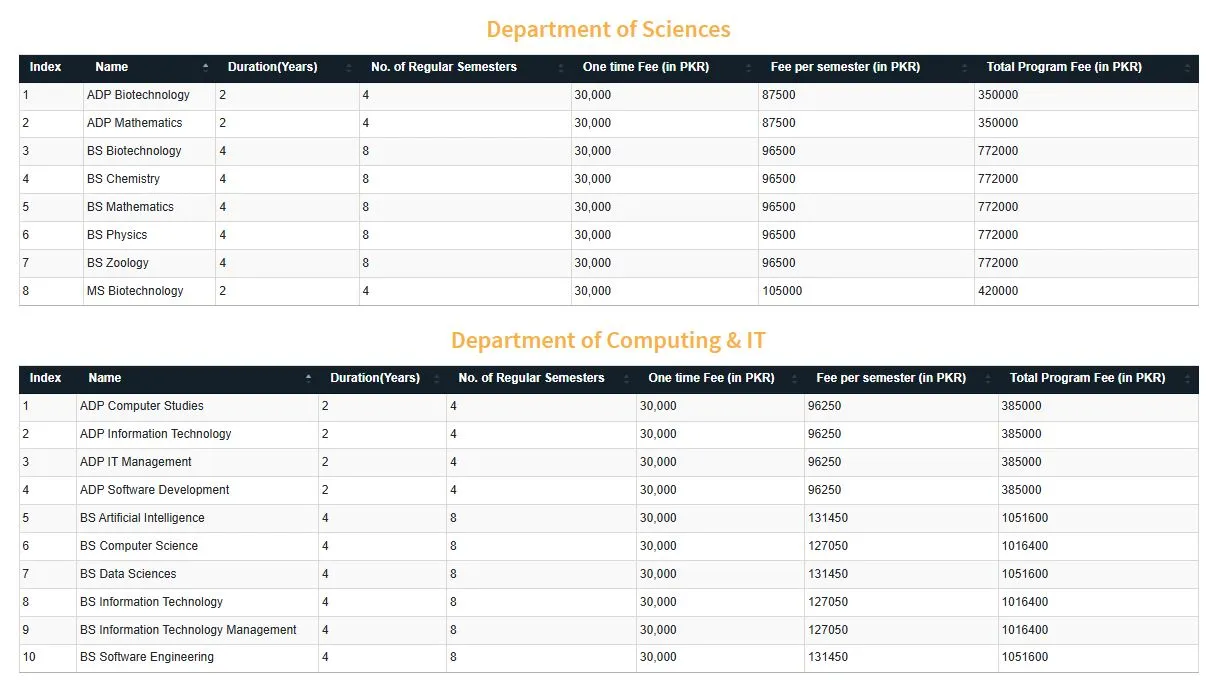This screenshot has height=692, width=1222.
Task: Click the Department of Computing & IT heading
Action: (x=608, y=340)
